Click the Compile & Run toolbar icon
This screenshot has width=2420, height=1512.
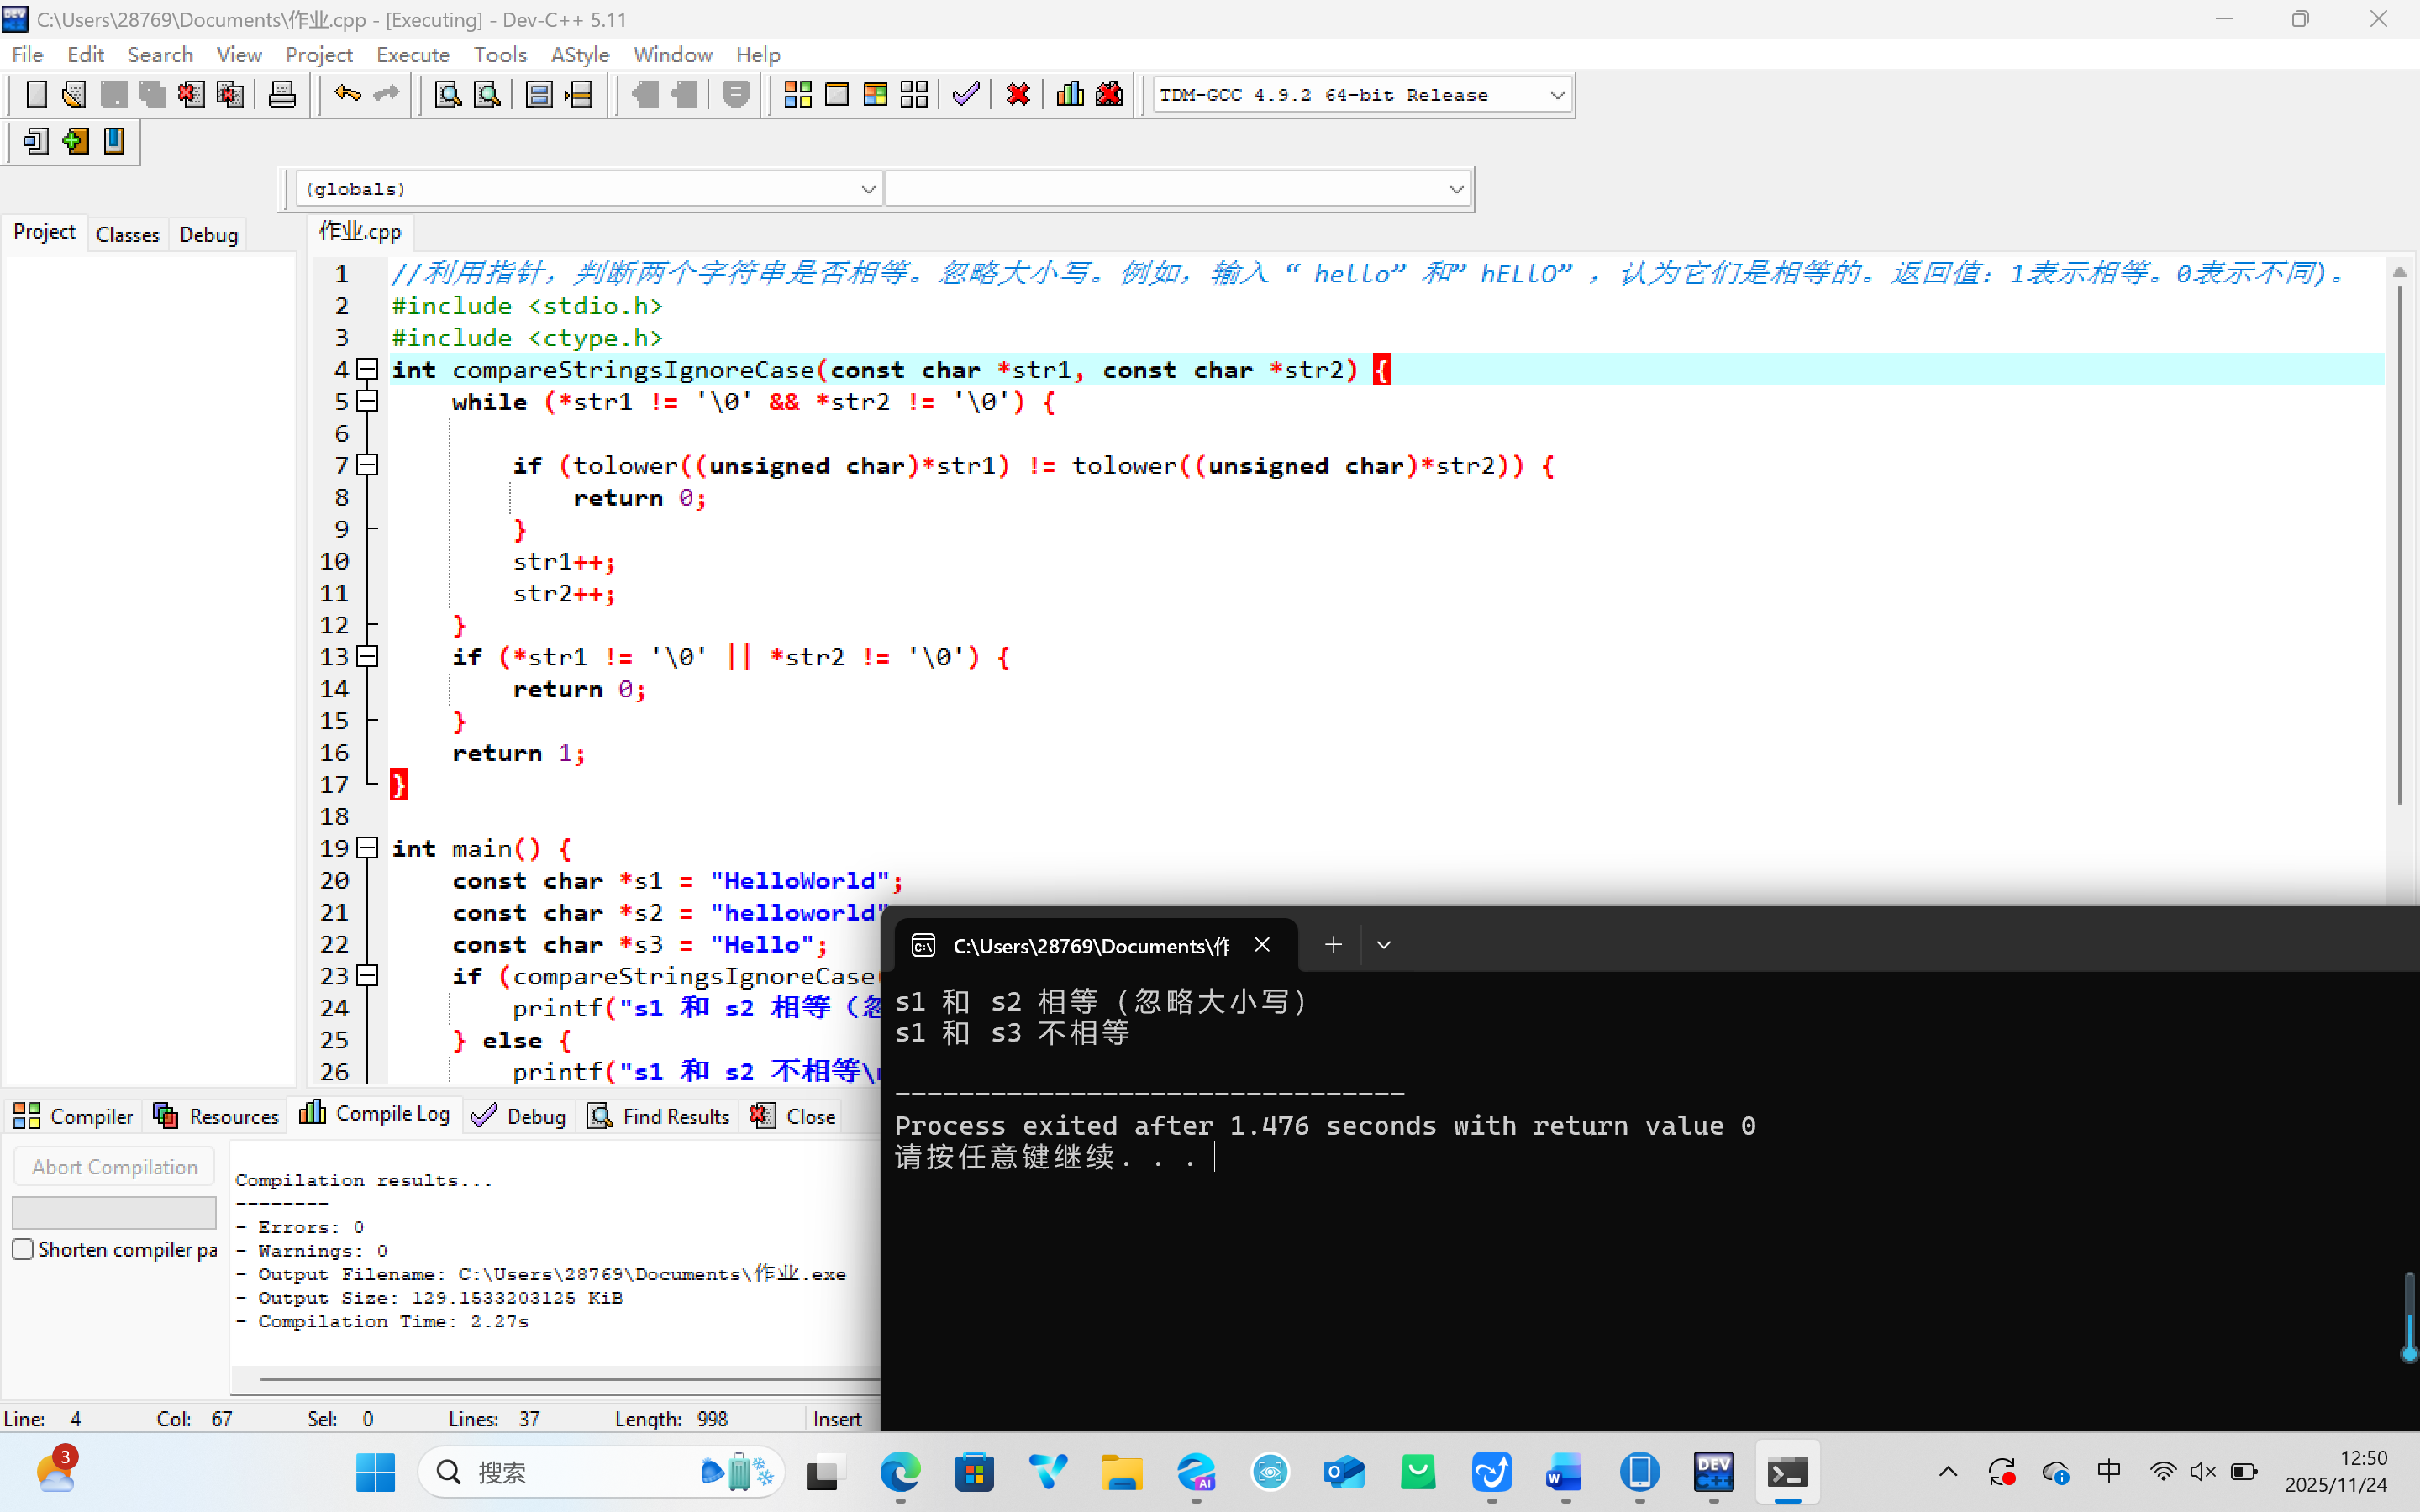(x=875, y=95)
